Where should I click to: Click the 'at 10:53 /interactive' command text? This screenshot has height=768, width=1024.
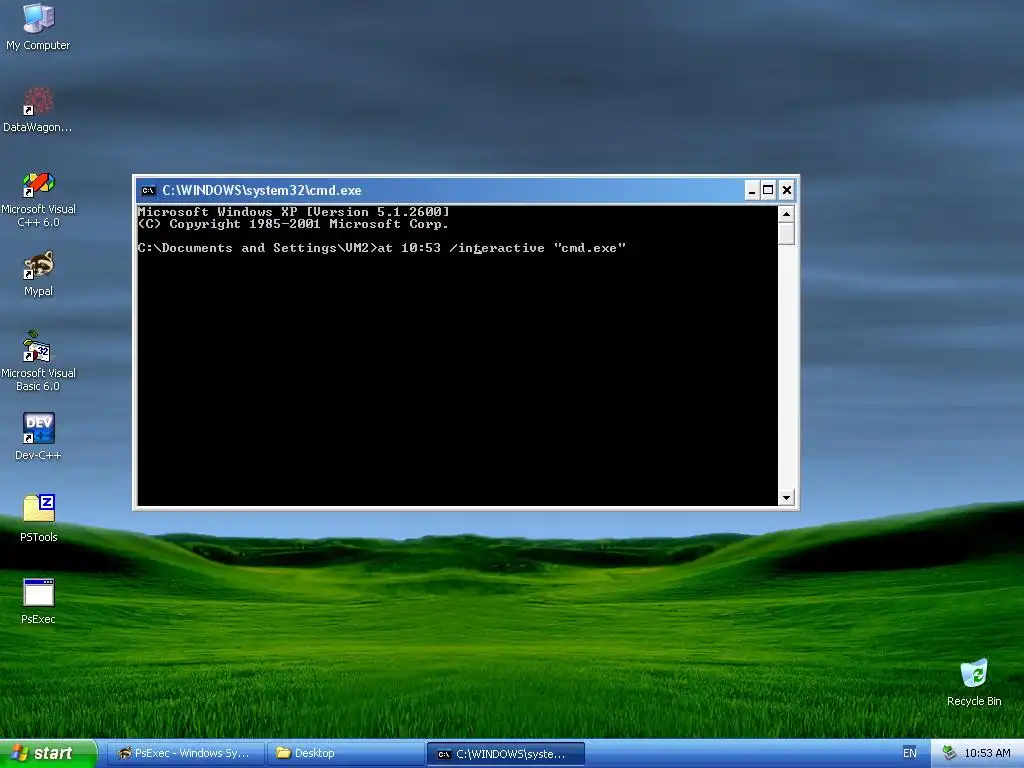pyautogui.click(x=461, y=248)
